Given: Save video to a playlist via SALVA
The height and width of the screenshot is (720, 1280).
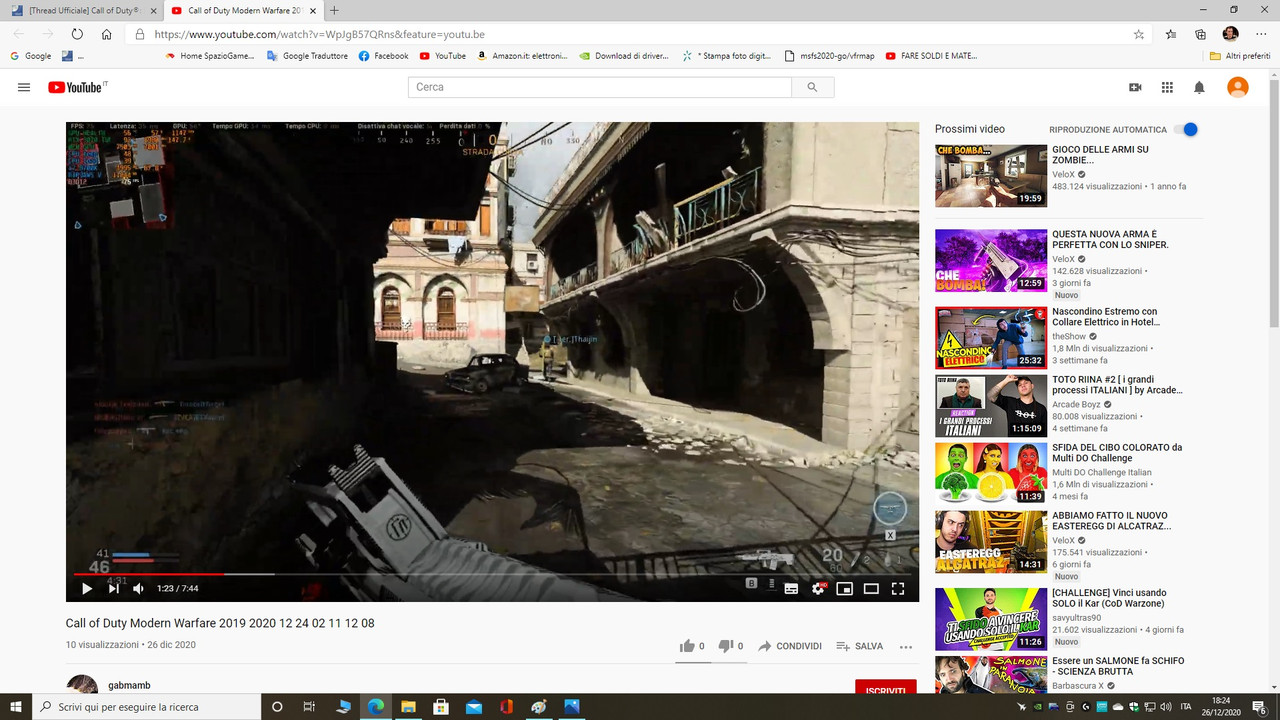Looking at the screenshot, I should 859,646.
